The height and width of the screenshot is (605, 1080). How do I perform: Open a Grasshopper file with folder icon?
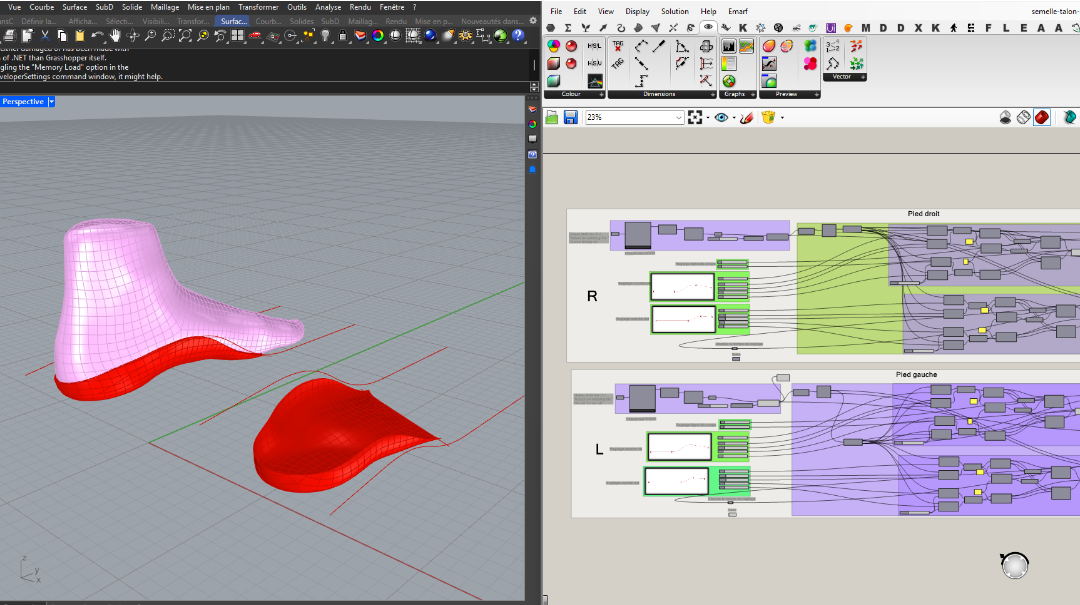552,117
